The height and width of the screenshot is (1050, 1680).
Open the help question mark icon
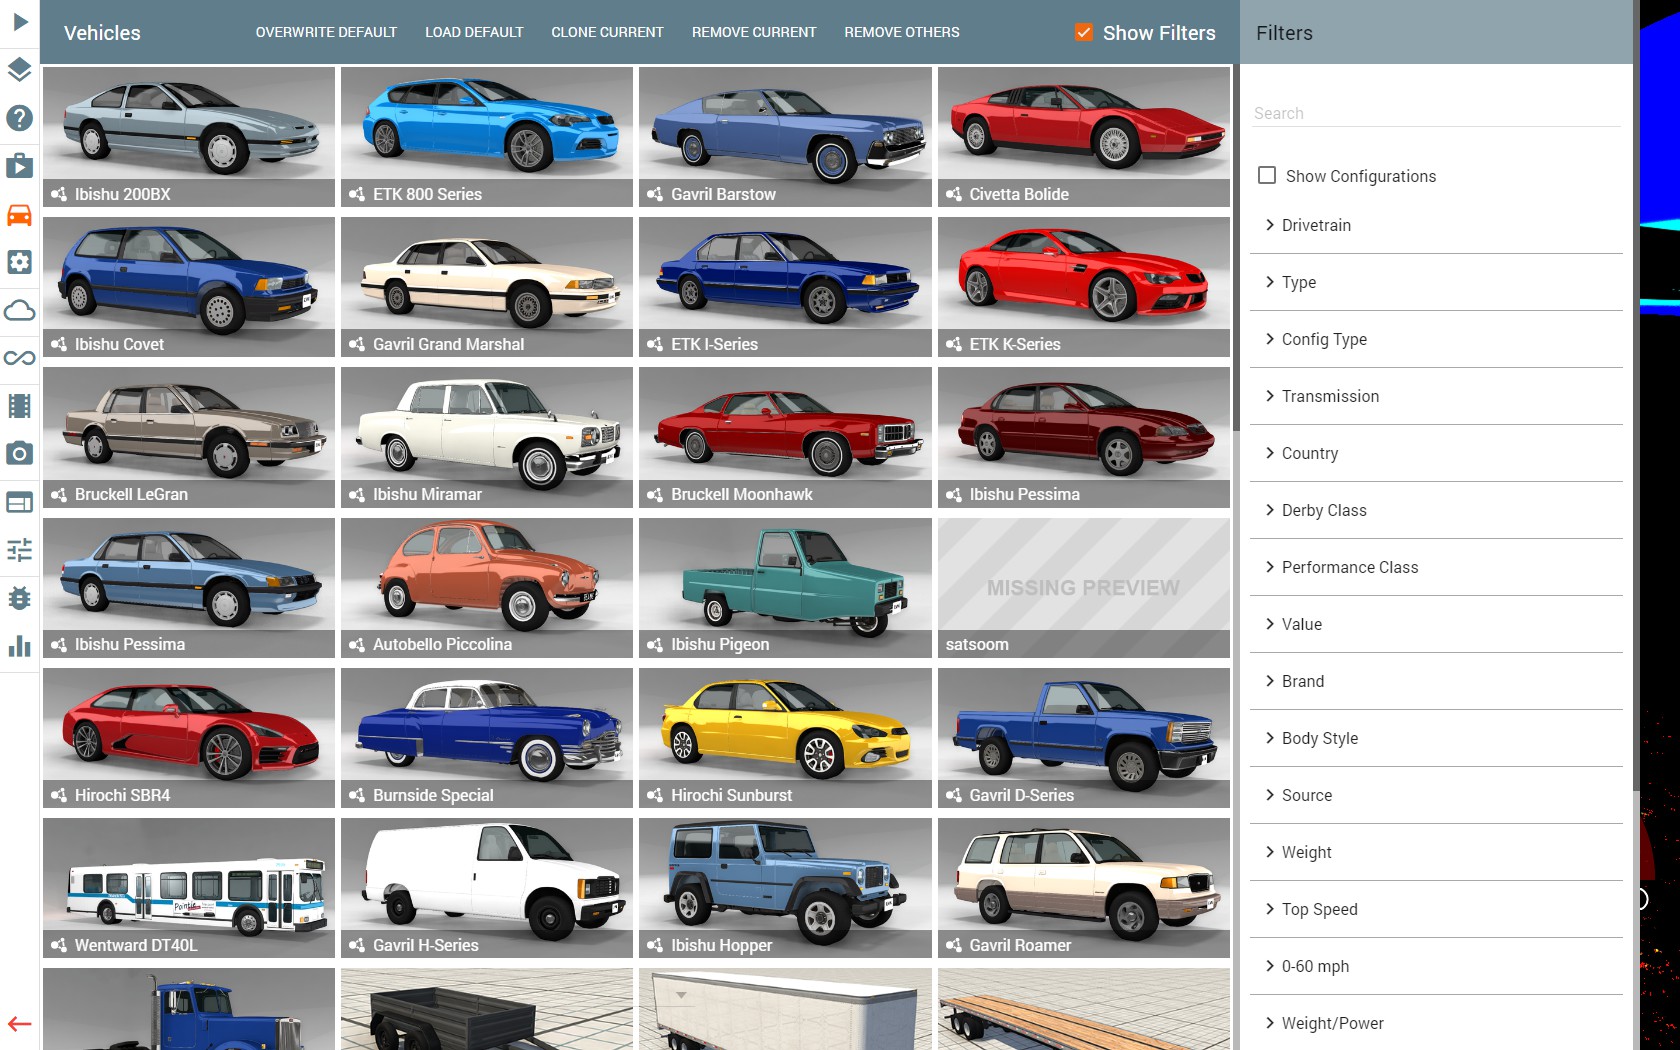pyautogui.click(x=19, y=118)
